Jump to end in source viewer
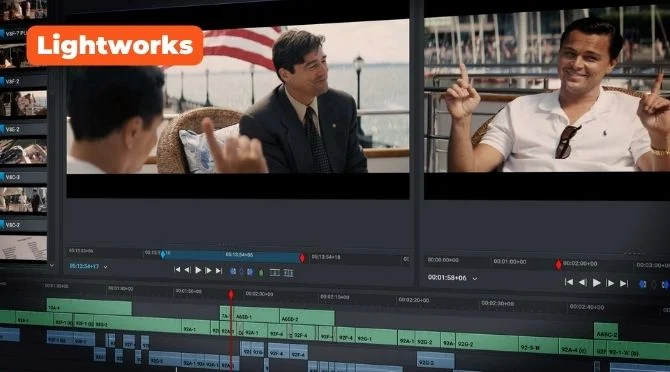 [219, 271]
